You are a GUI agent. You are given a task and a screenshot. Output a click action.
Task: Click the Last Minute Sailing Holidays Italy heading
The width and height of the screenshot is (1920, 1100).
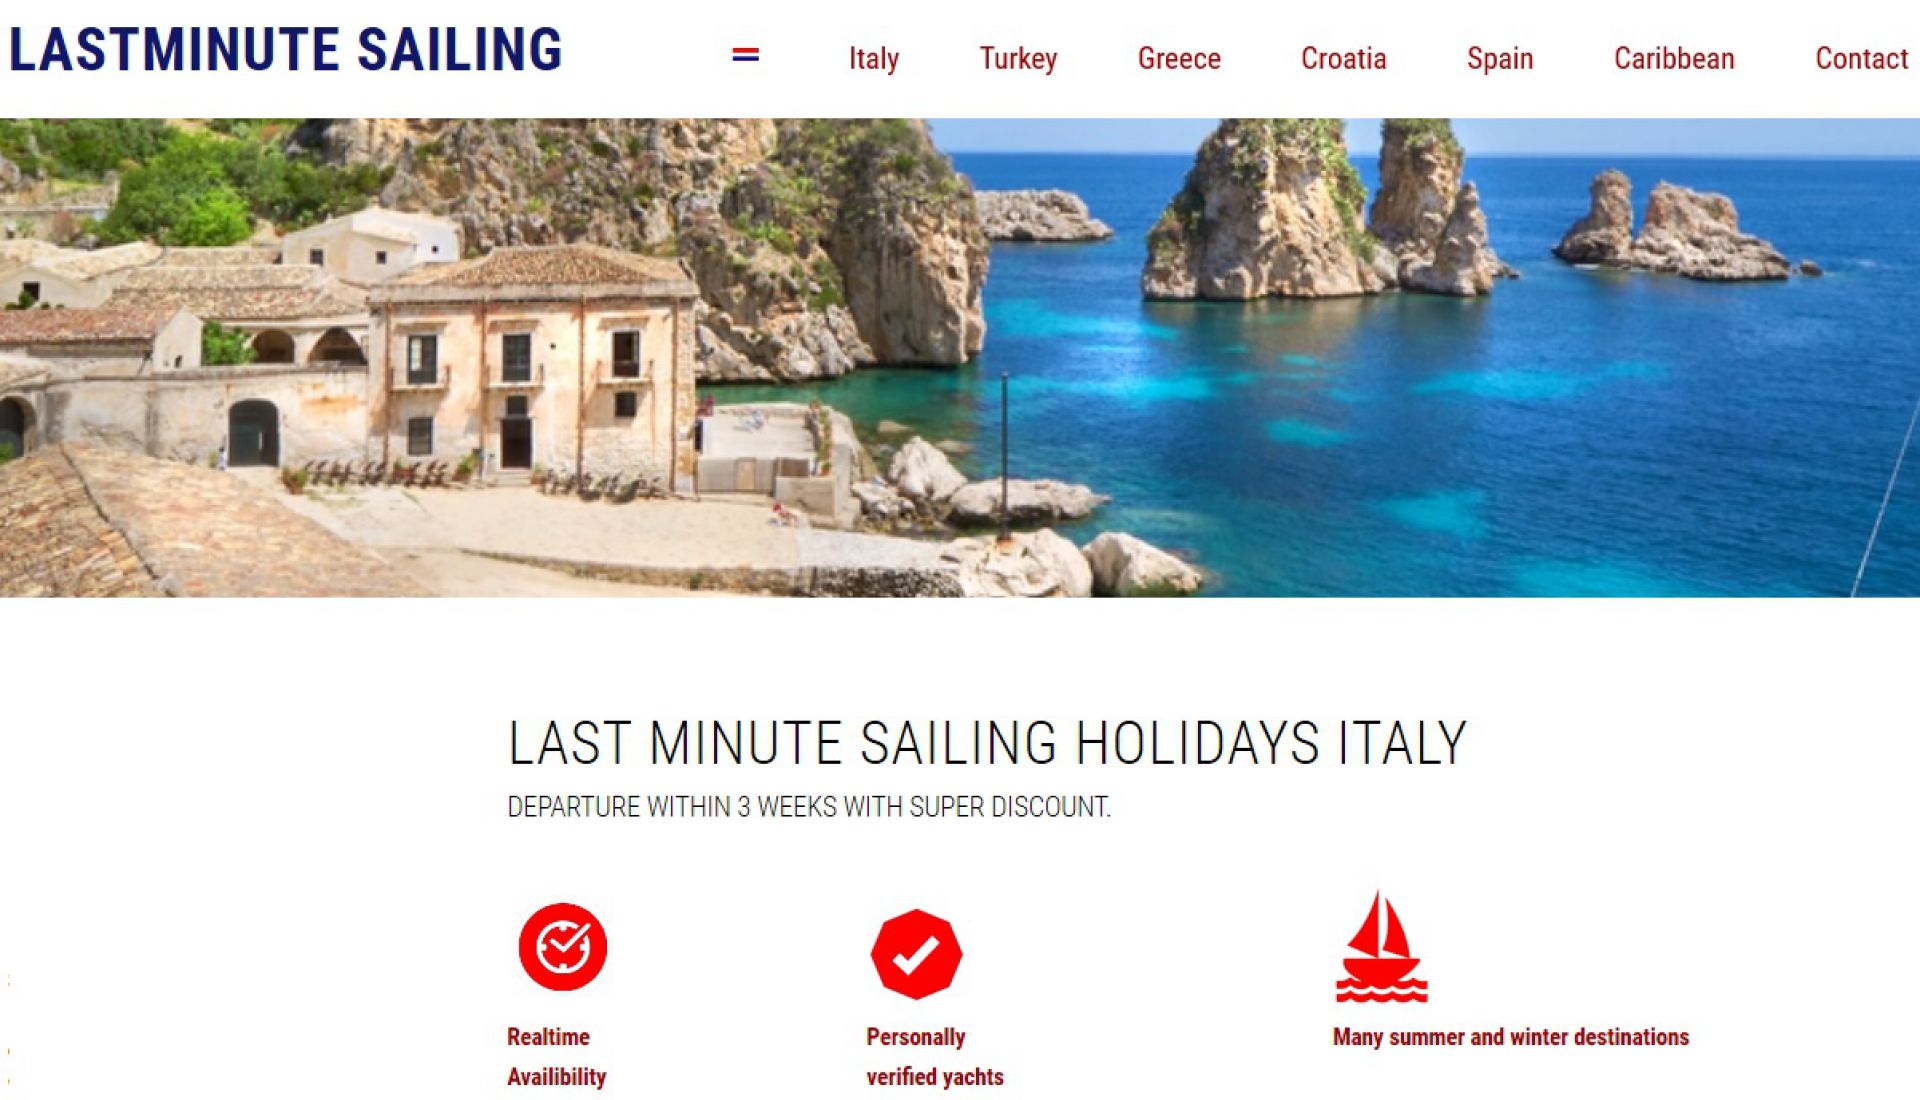987,743
